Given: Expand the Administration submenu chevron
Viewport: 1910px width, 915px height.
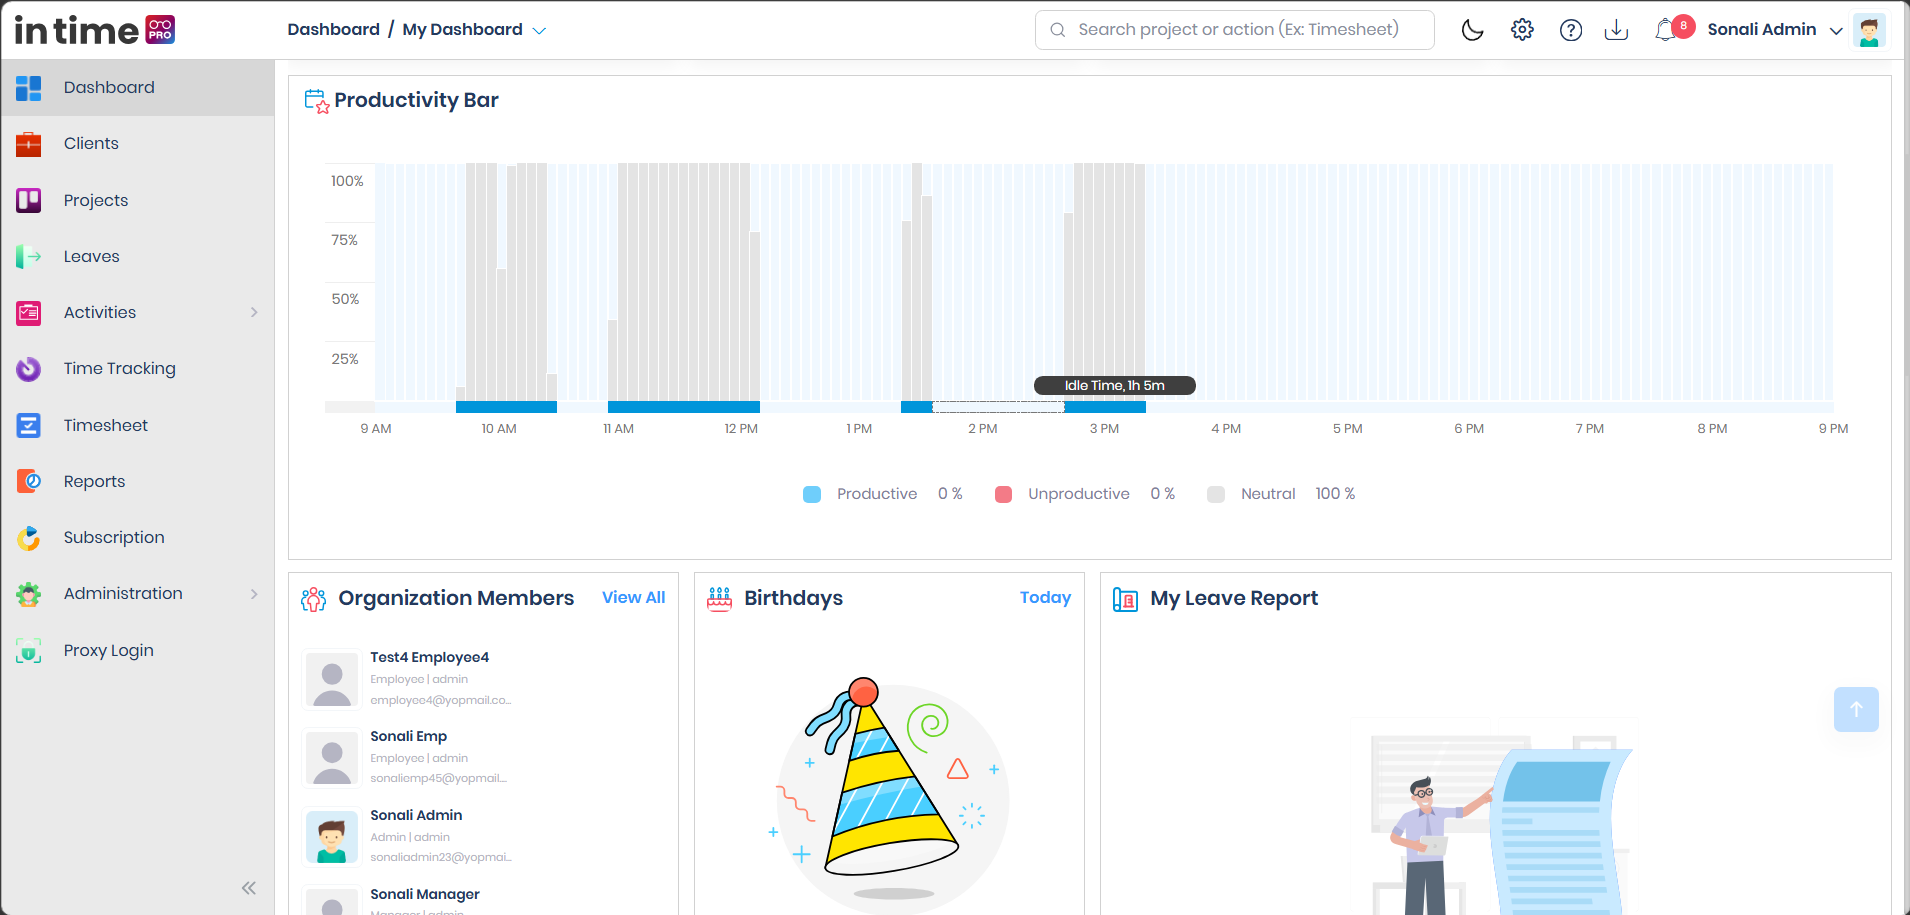Looking at the screenshot, I should point(254,594).
